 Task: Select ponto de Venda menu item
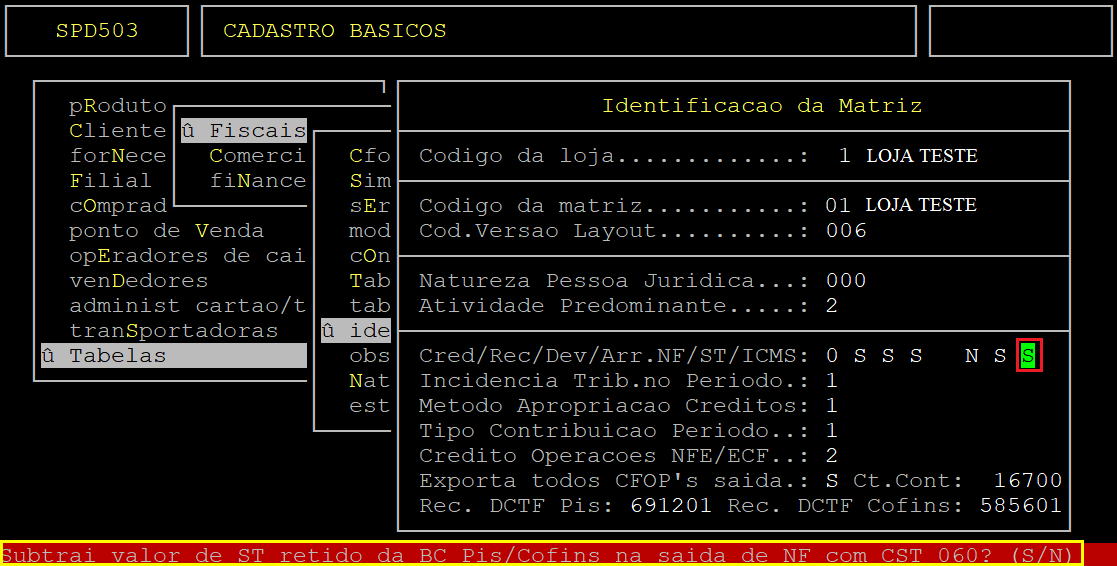coord(166,231)
